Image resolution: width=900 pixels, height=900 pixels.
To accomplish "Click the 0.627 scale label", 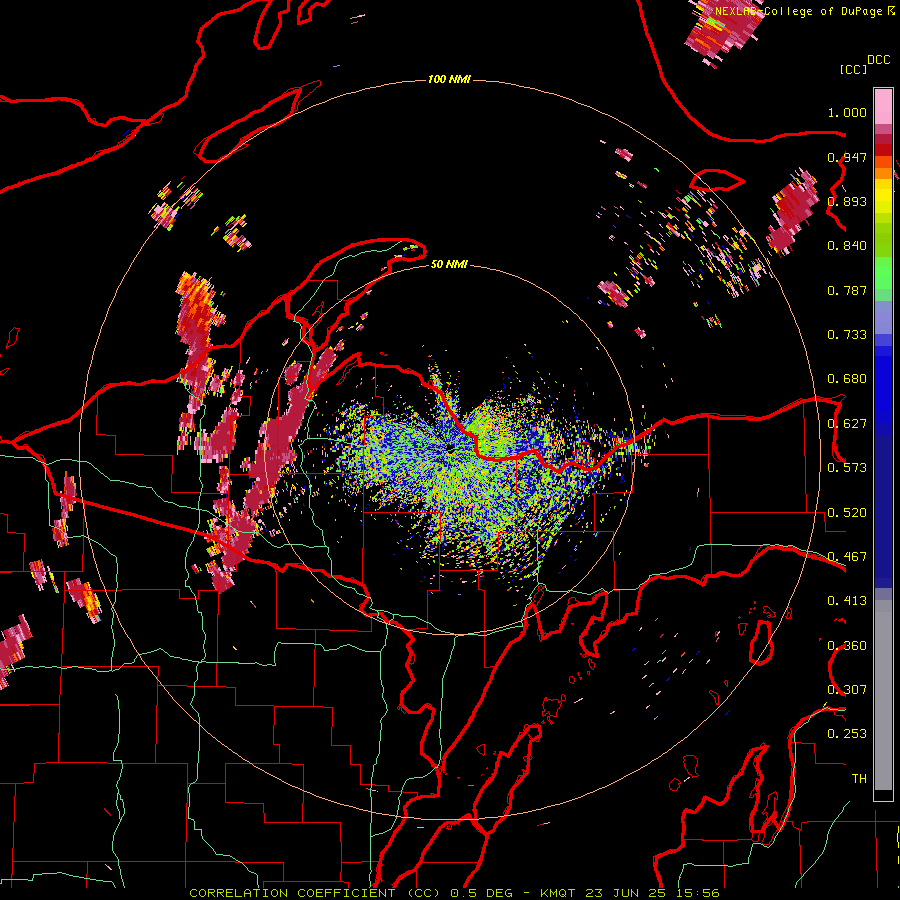I will pos(847,424).
